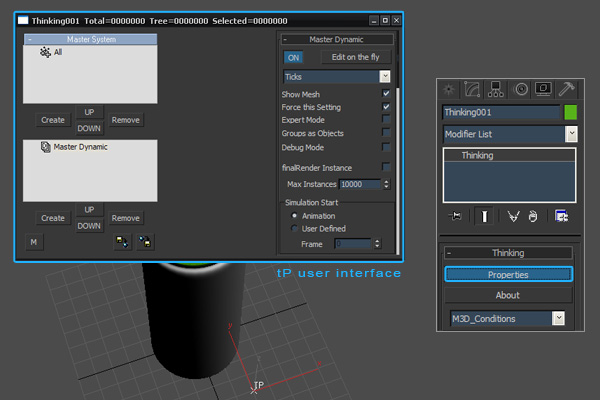Viewport: 600px width, 400px height.
Task: Click the About button
Action: [x=508, y=295]
